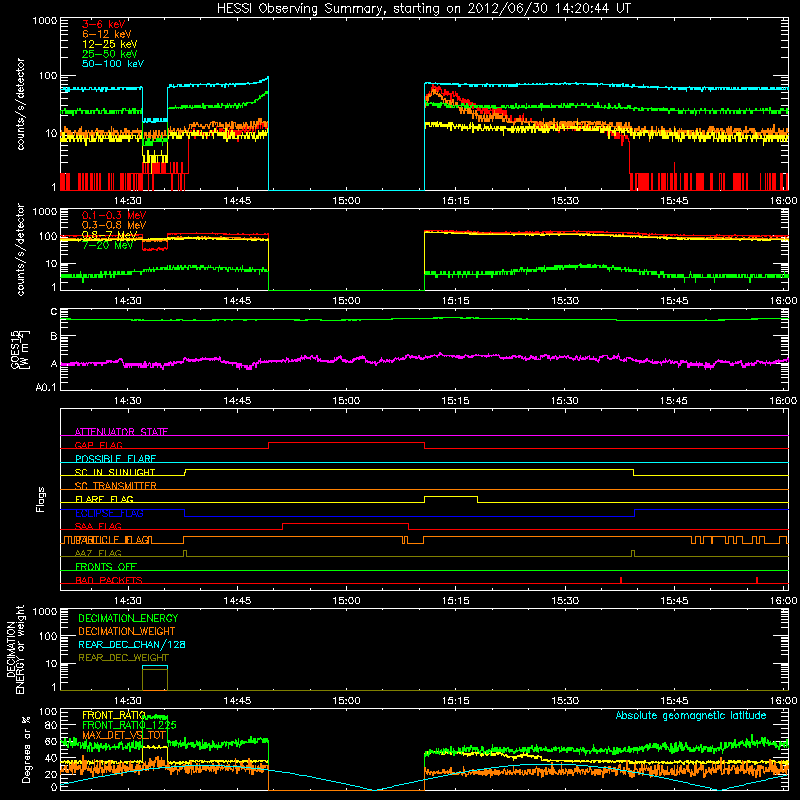Screen dimensions: 800x800
Task: Click the 0.8-7 MeV legend label
Action: [110, 235]
